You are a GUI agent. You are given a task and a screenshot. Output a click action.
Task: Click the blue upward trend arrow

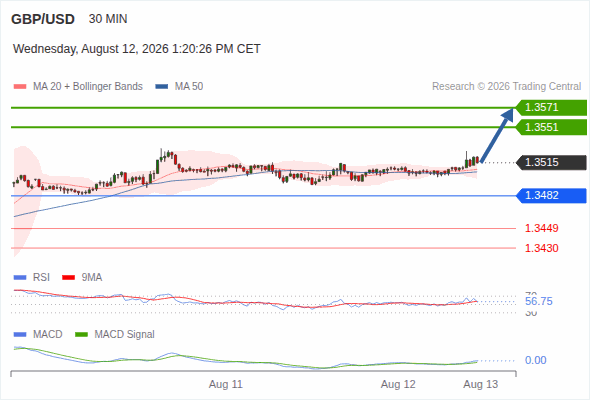[x=497, y=135]
